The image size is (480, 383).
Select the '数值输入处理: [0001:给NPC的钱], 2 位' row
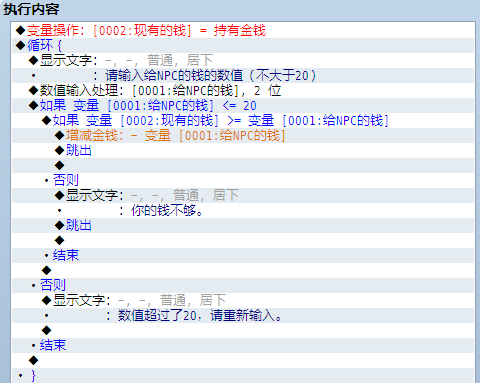[243, 90]
